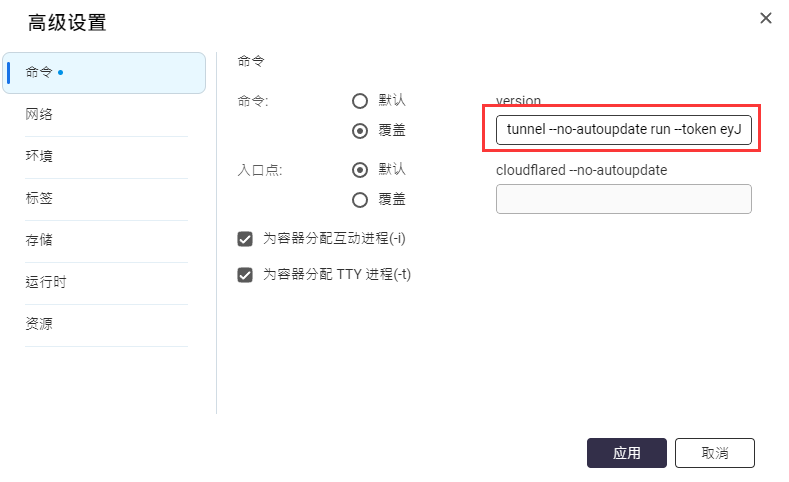Screen dimensions: 789x482
Task: Switch to the 资源 tab
Action: point(106,325)
